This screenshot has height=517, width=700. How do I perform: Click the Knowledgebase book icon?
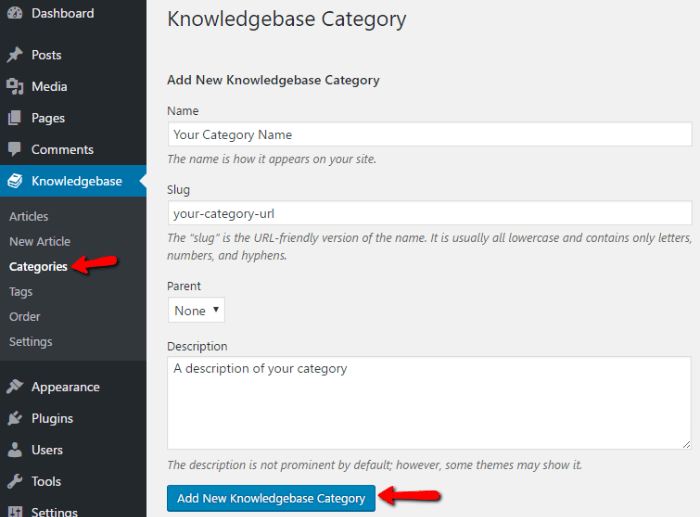coord(15,181)
